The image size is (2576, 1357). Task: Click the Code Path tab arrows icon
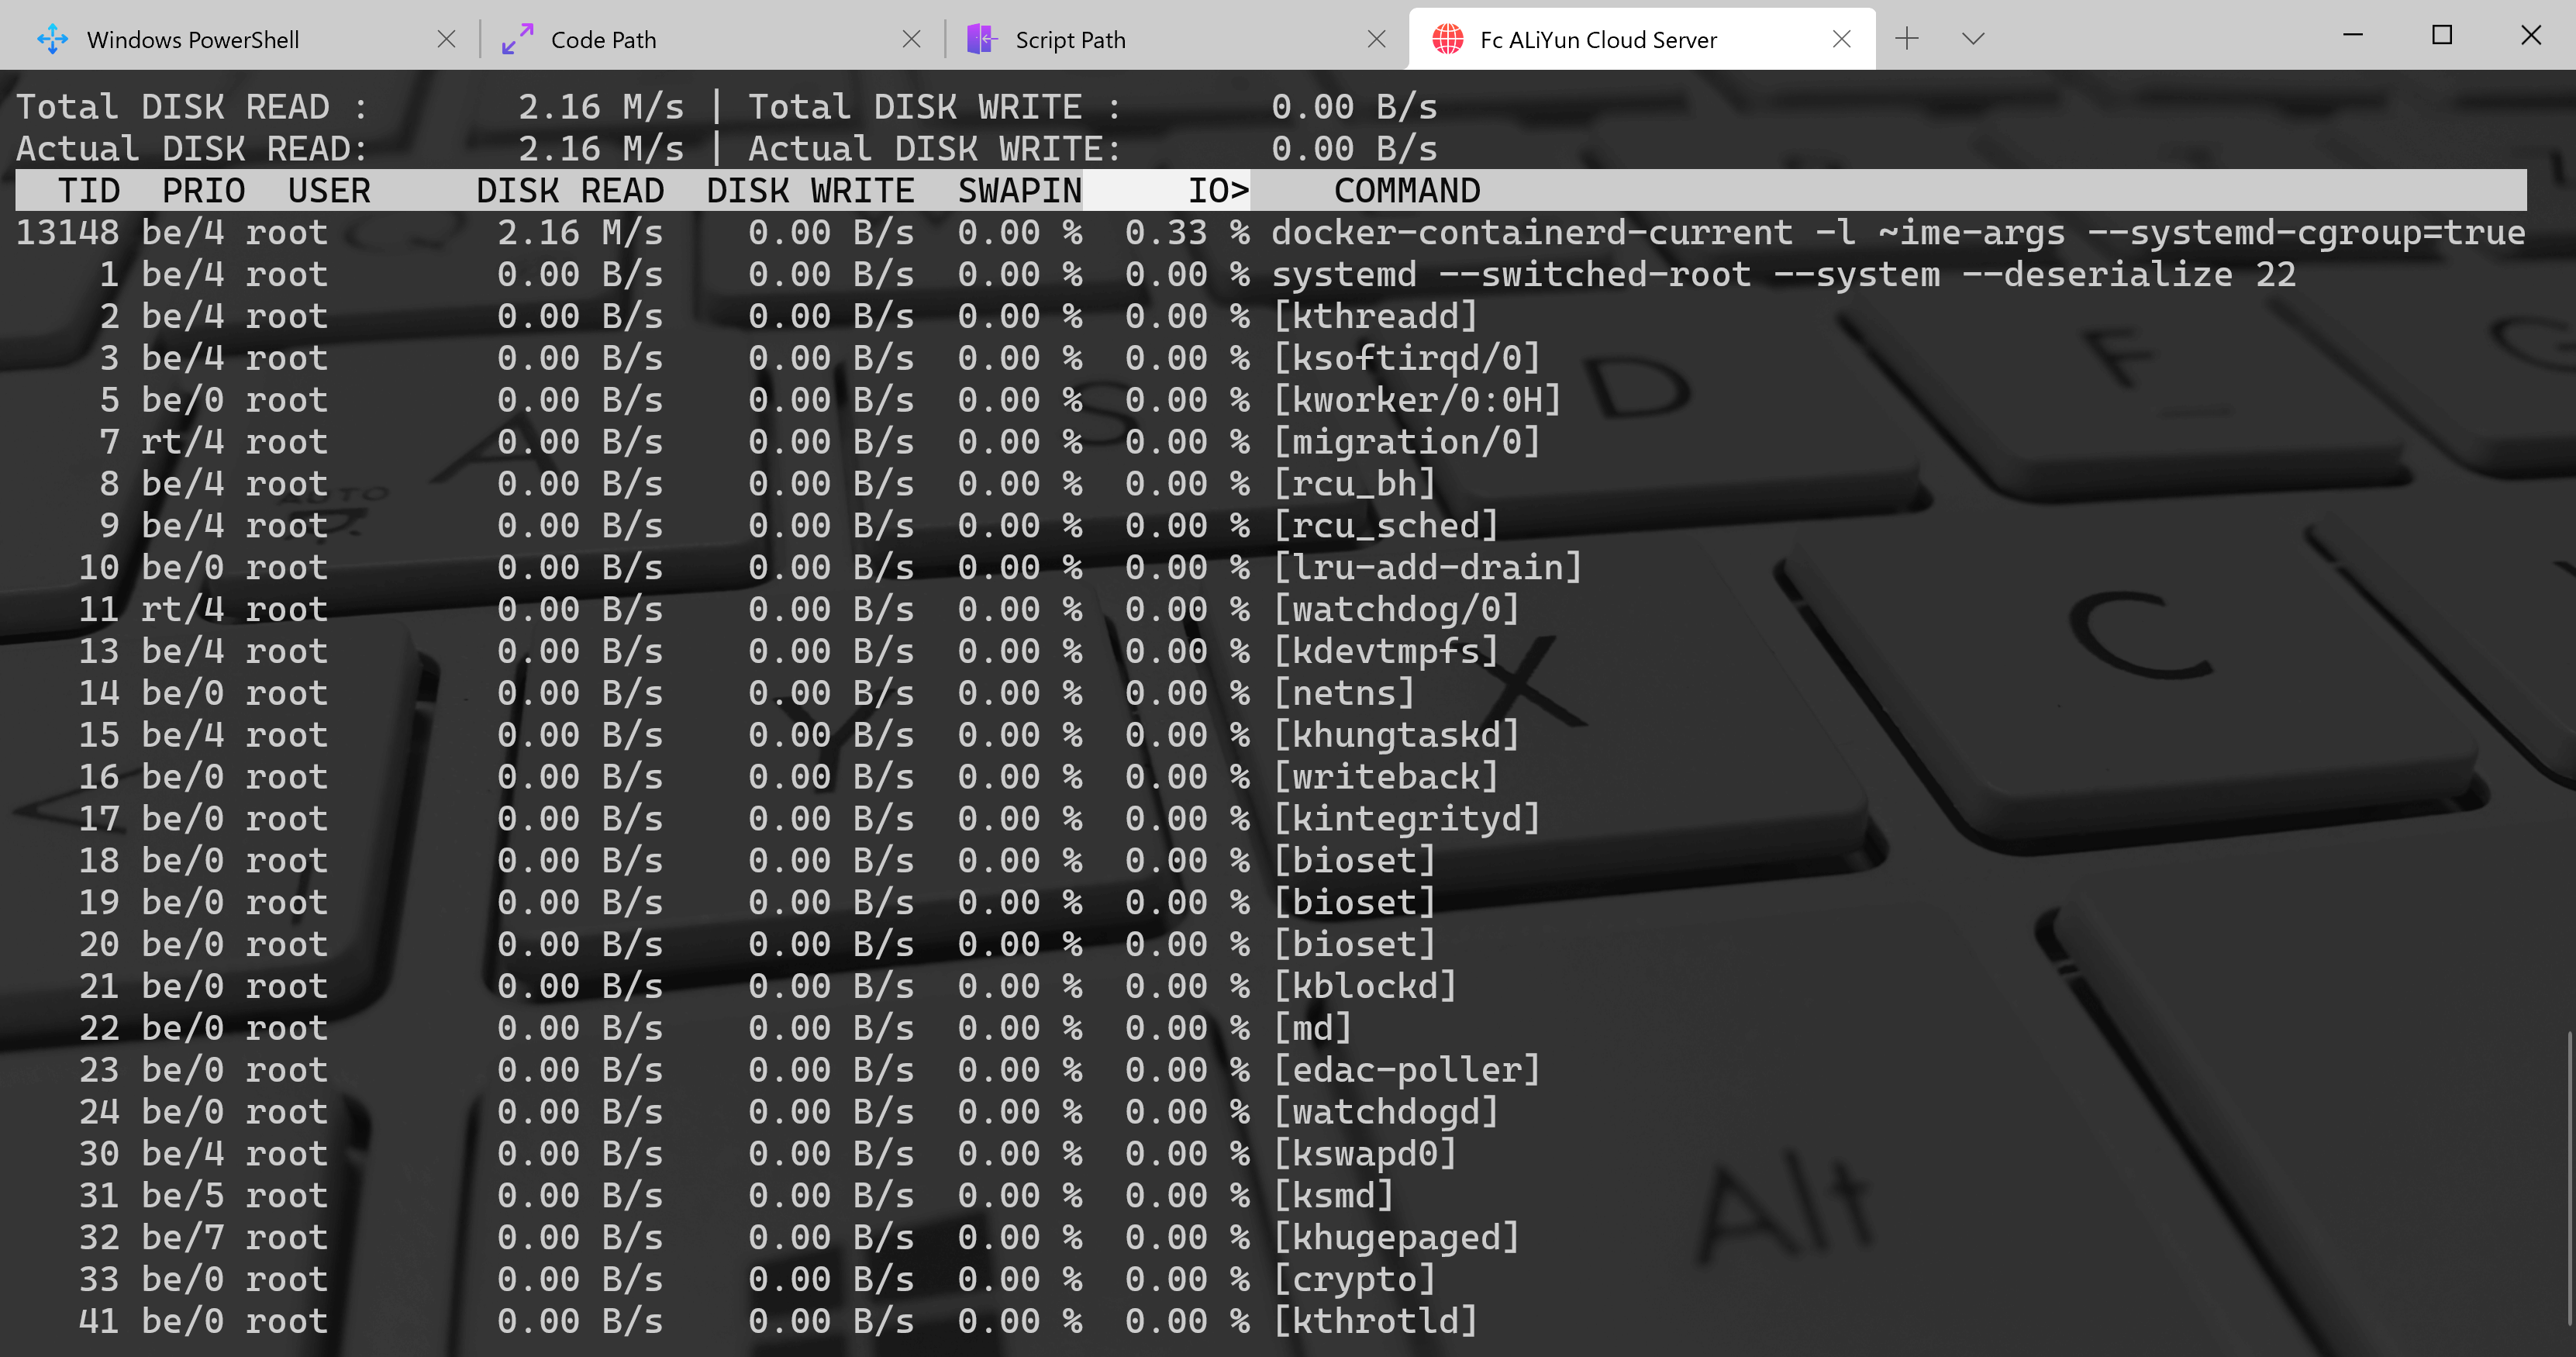517,39
